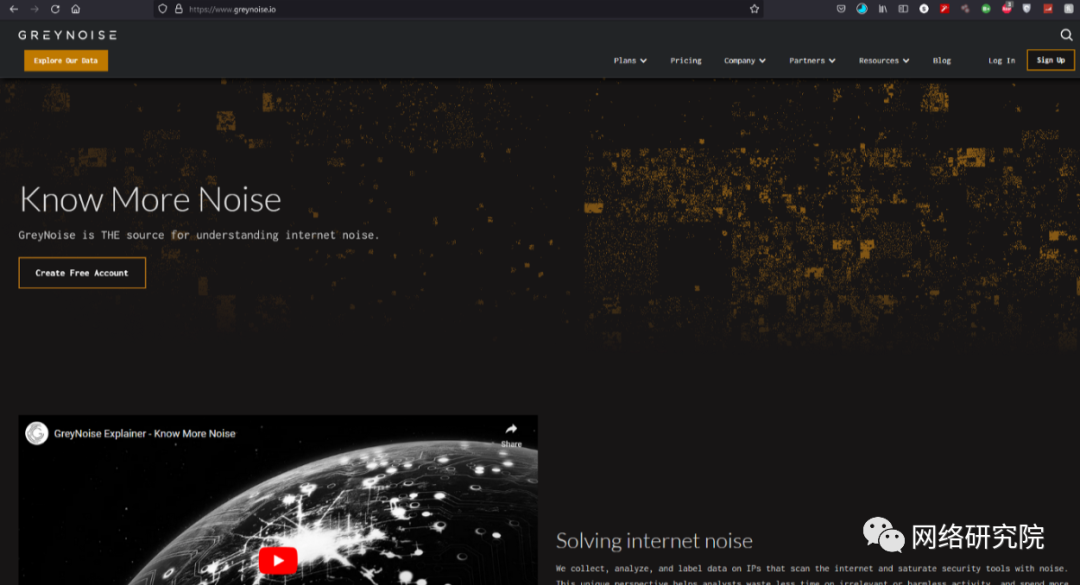Open the grey connected-nodes extension icon
Image resolution: width=1080 pixels, height=585 pixels.
(965, 9)
